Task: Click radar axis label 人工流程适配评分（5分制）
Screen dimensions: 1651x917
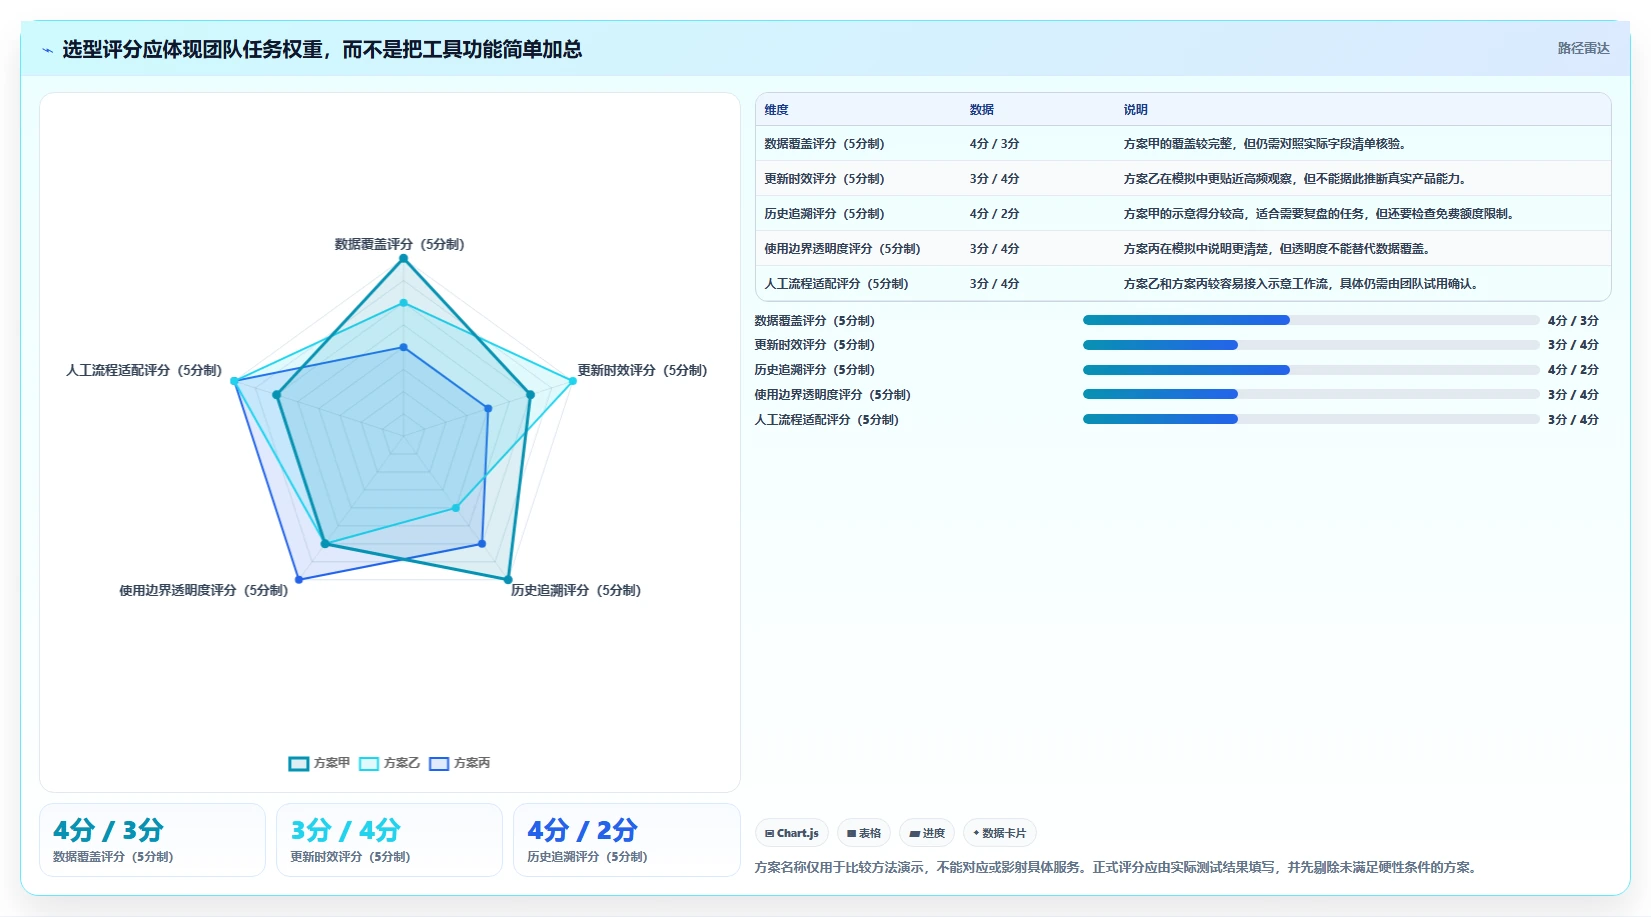Action: (x=144, y=370)
